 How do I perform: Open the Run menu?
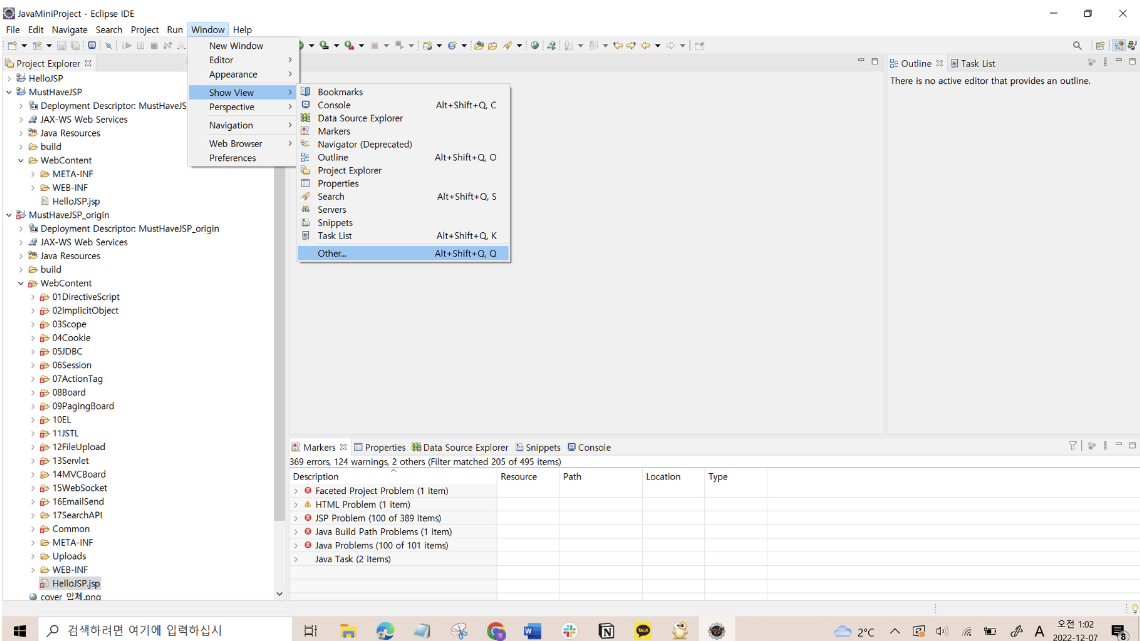click(x=174, y=30)
